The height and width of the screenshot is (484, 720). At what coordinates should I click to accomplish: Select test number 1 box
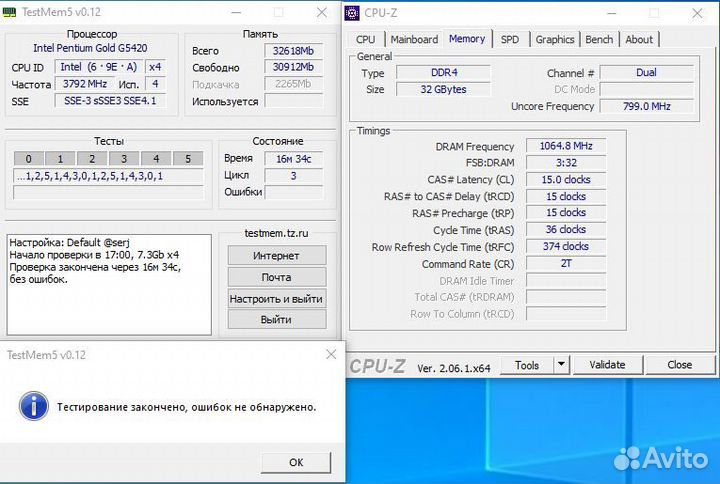pyautogui.click(x=60, y=159)
